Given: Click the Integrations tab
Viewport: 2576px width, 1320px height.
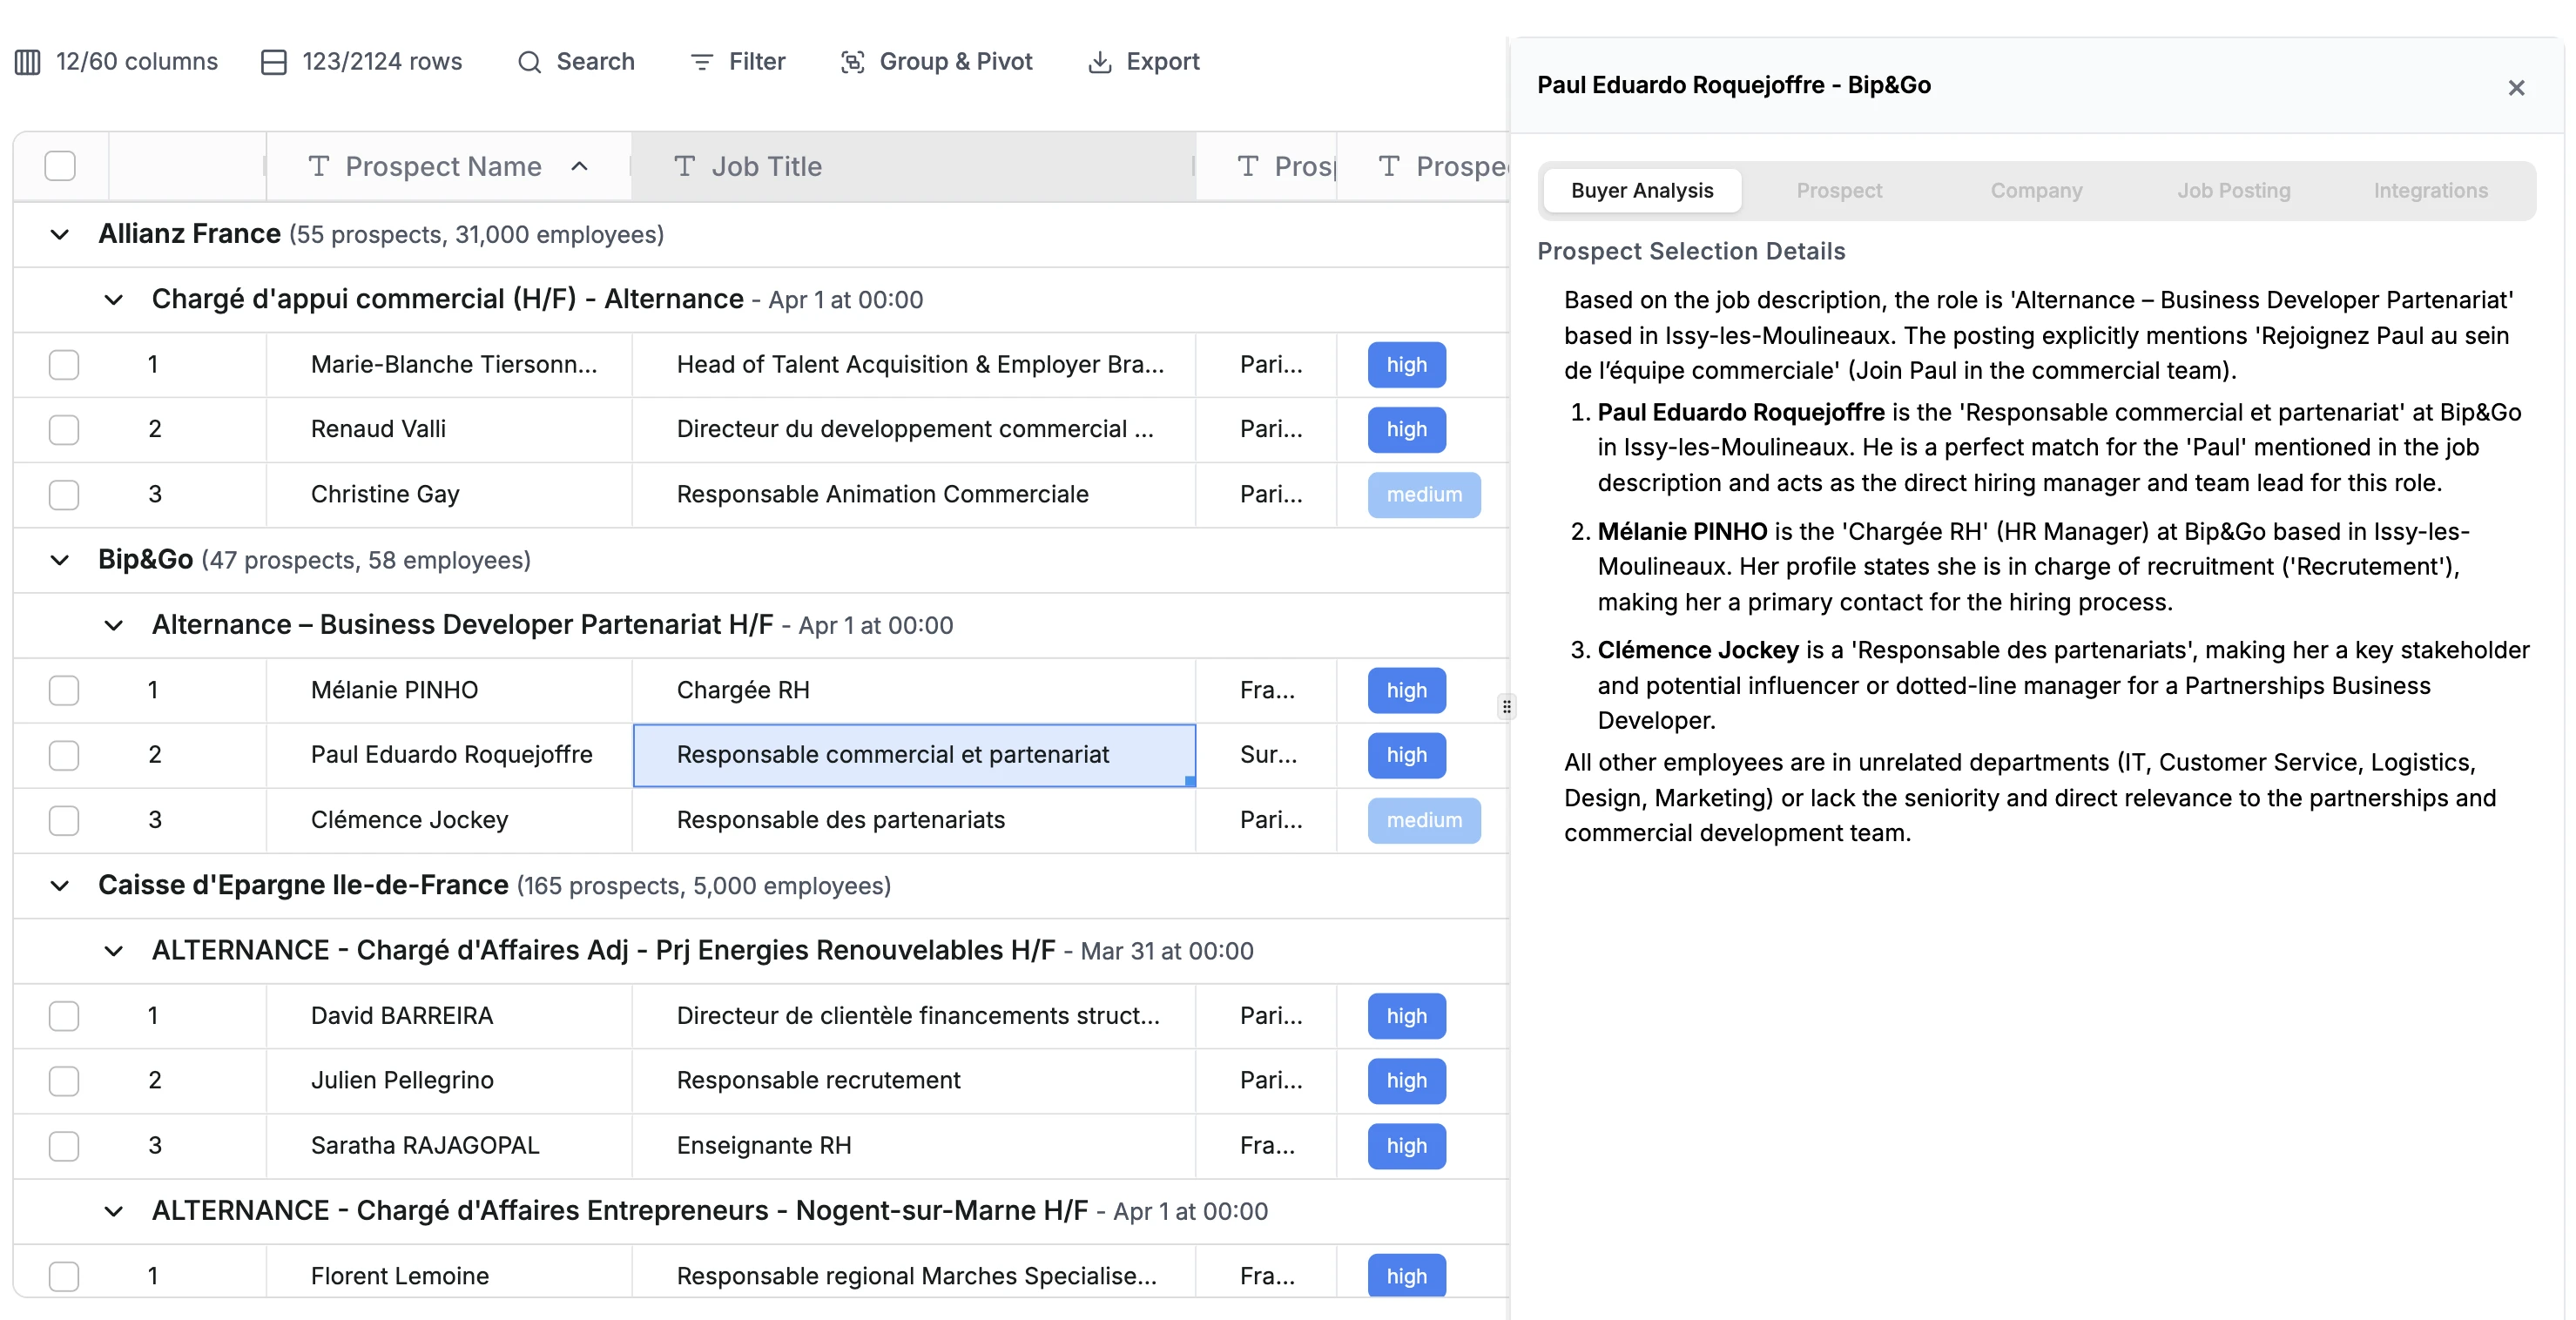Looking at the screenshot, I should tap(2430, 190).
